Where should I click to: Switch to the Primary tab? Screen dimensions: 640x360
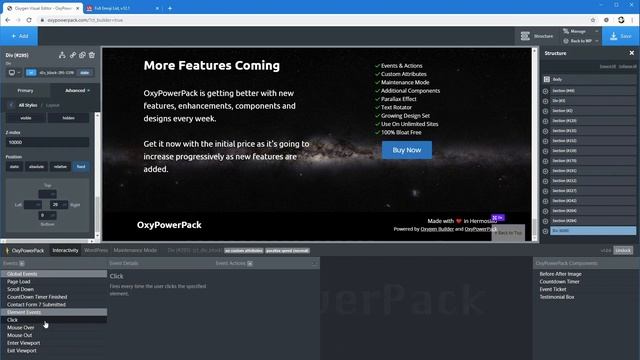(25, 91)
